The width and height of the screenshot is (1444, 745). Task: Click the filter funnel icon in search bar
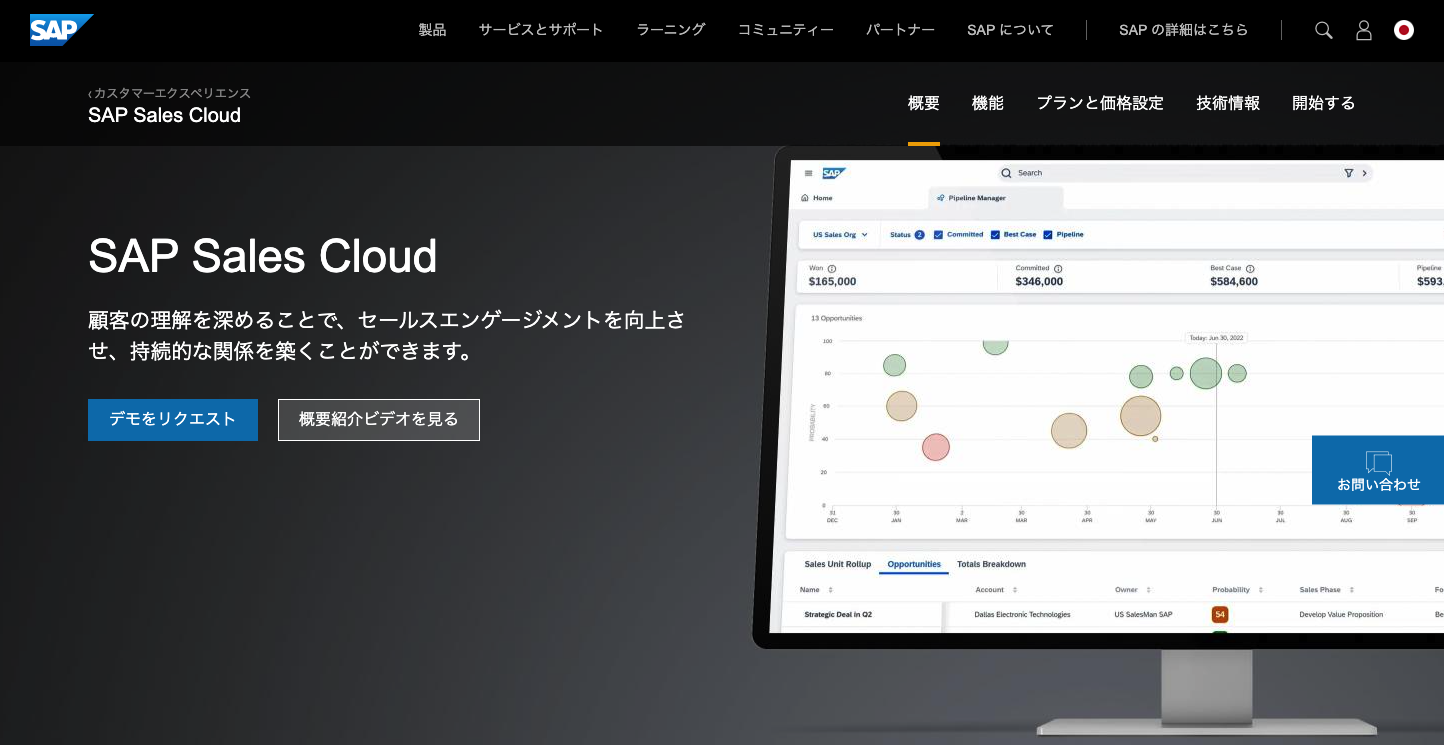coord(1348,173)
